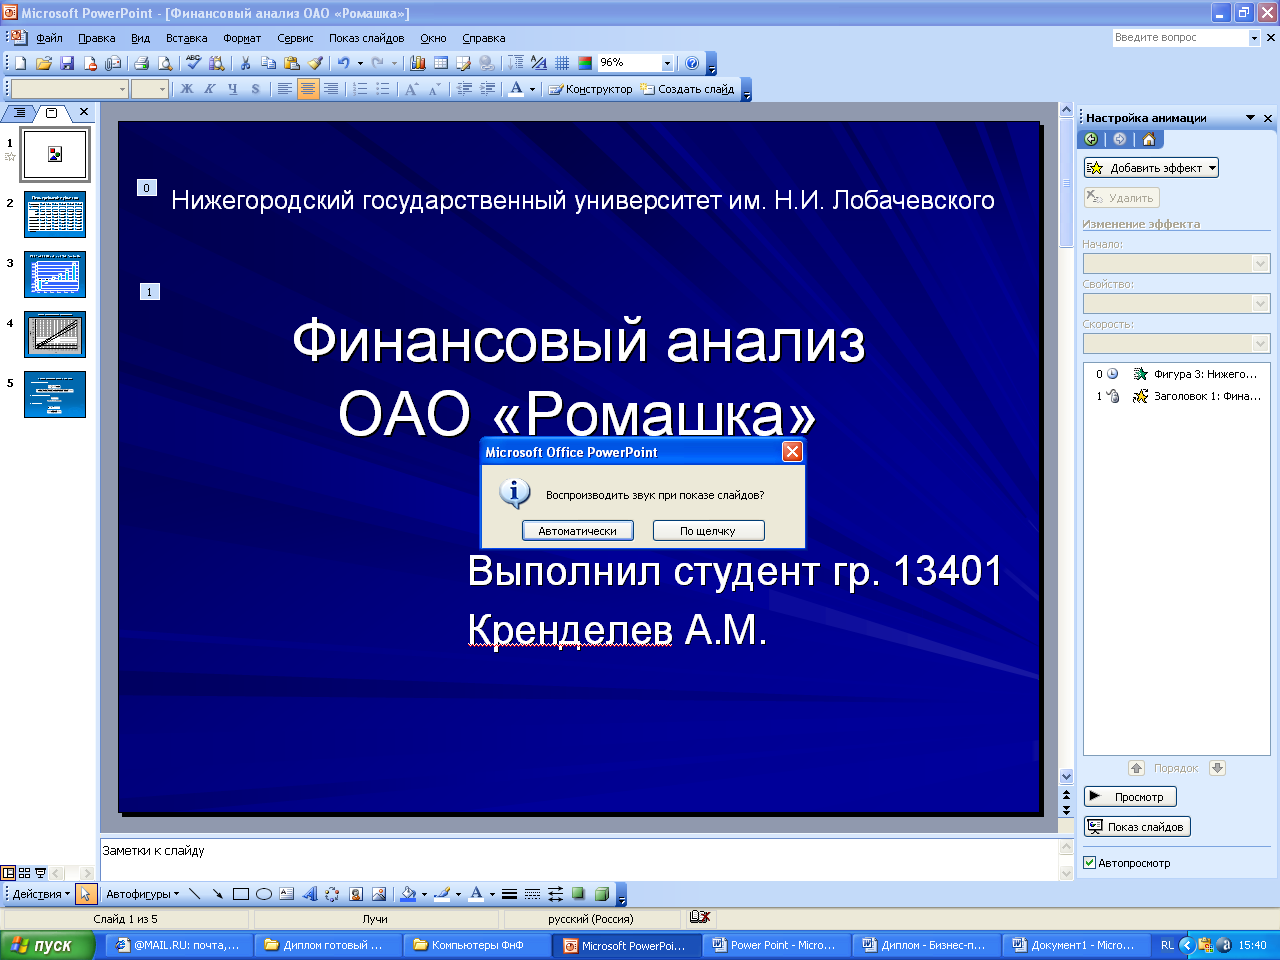The width and height of the screenshot is (1280, 960).
Task: Insert a chart with the bar chart icon
Action: tap(418, 63)
